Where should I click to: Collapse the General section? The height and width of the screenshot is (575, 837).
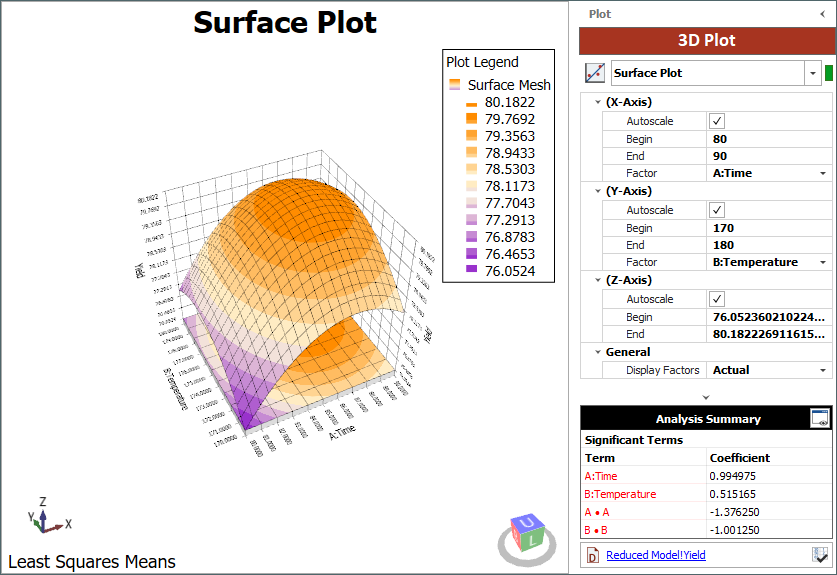(x=597, y=352)
